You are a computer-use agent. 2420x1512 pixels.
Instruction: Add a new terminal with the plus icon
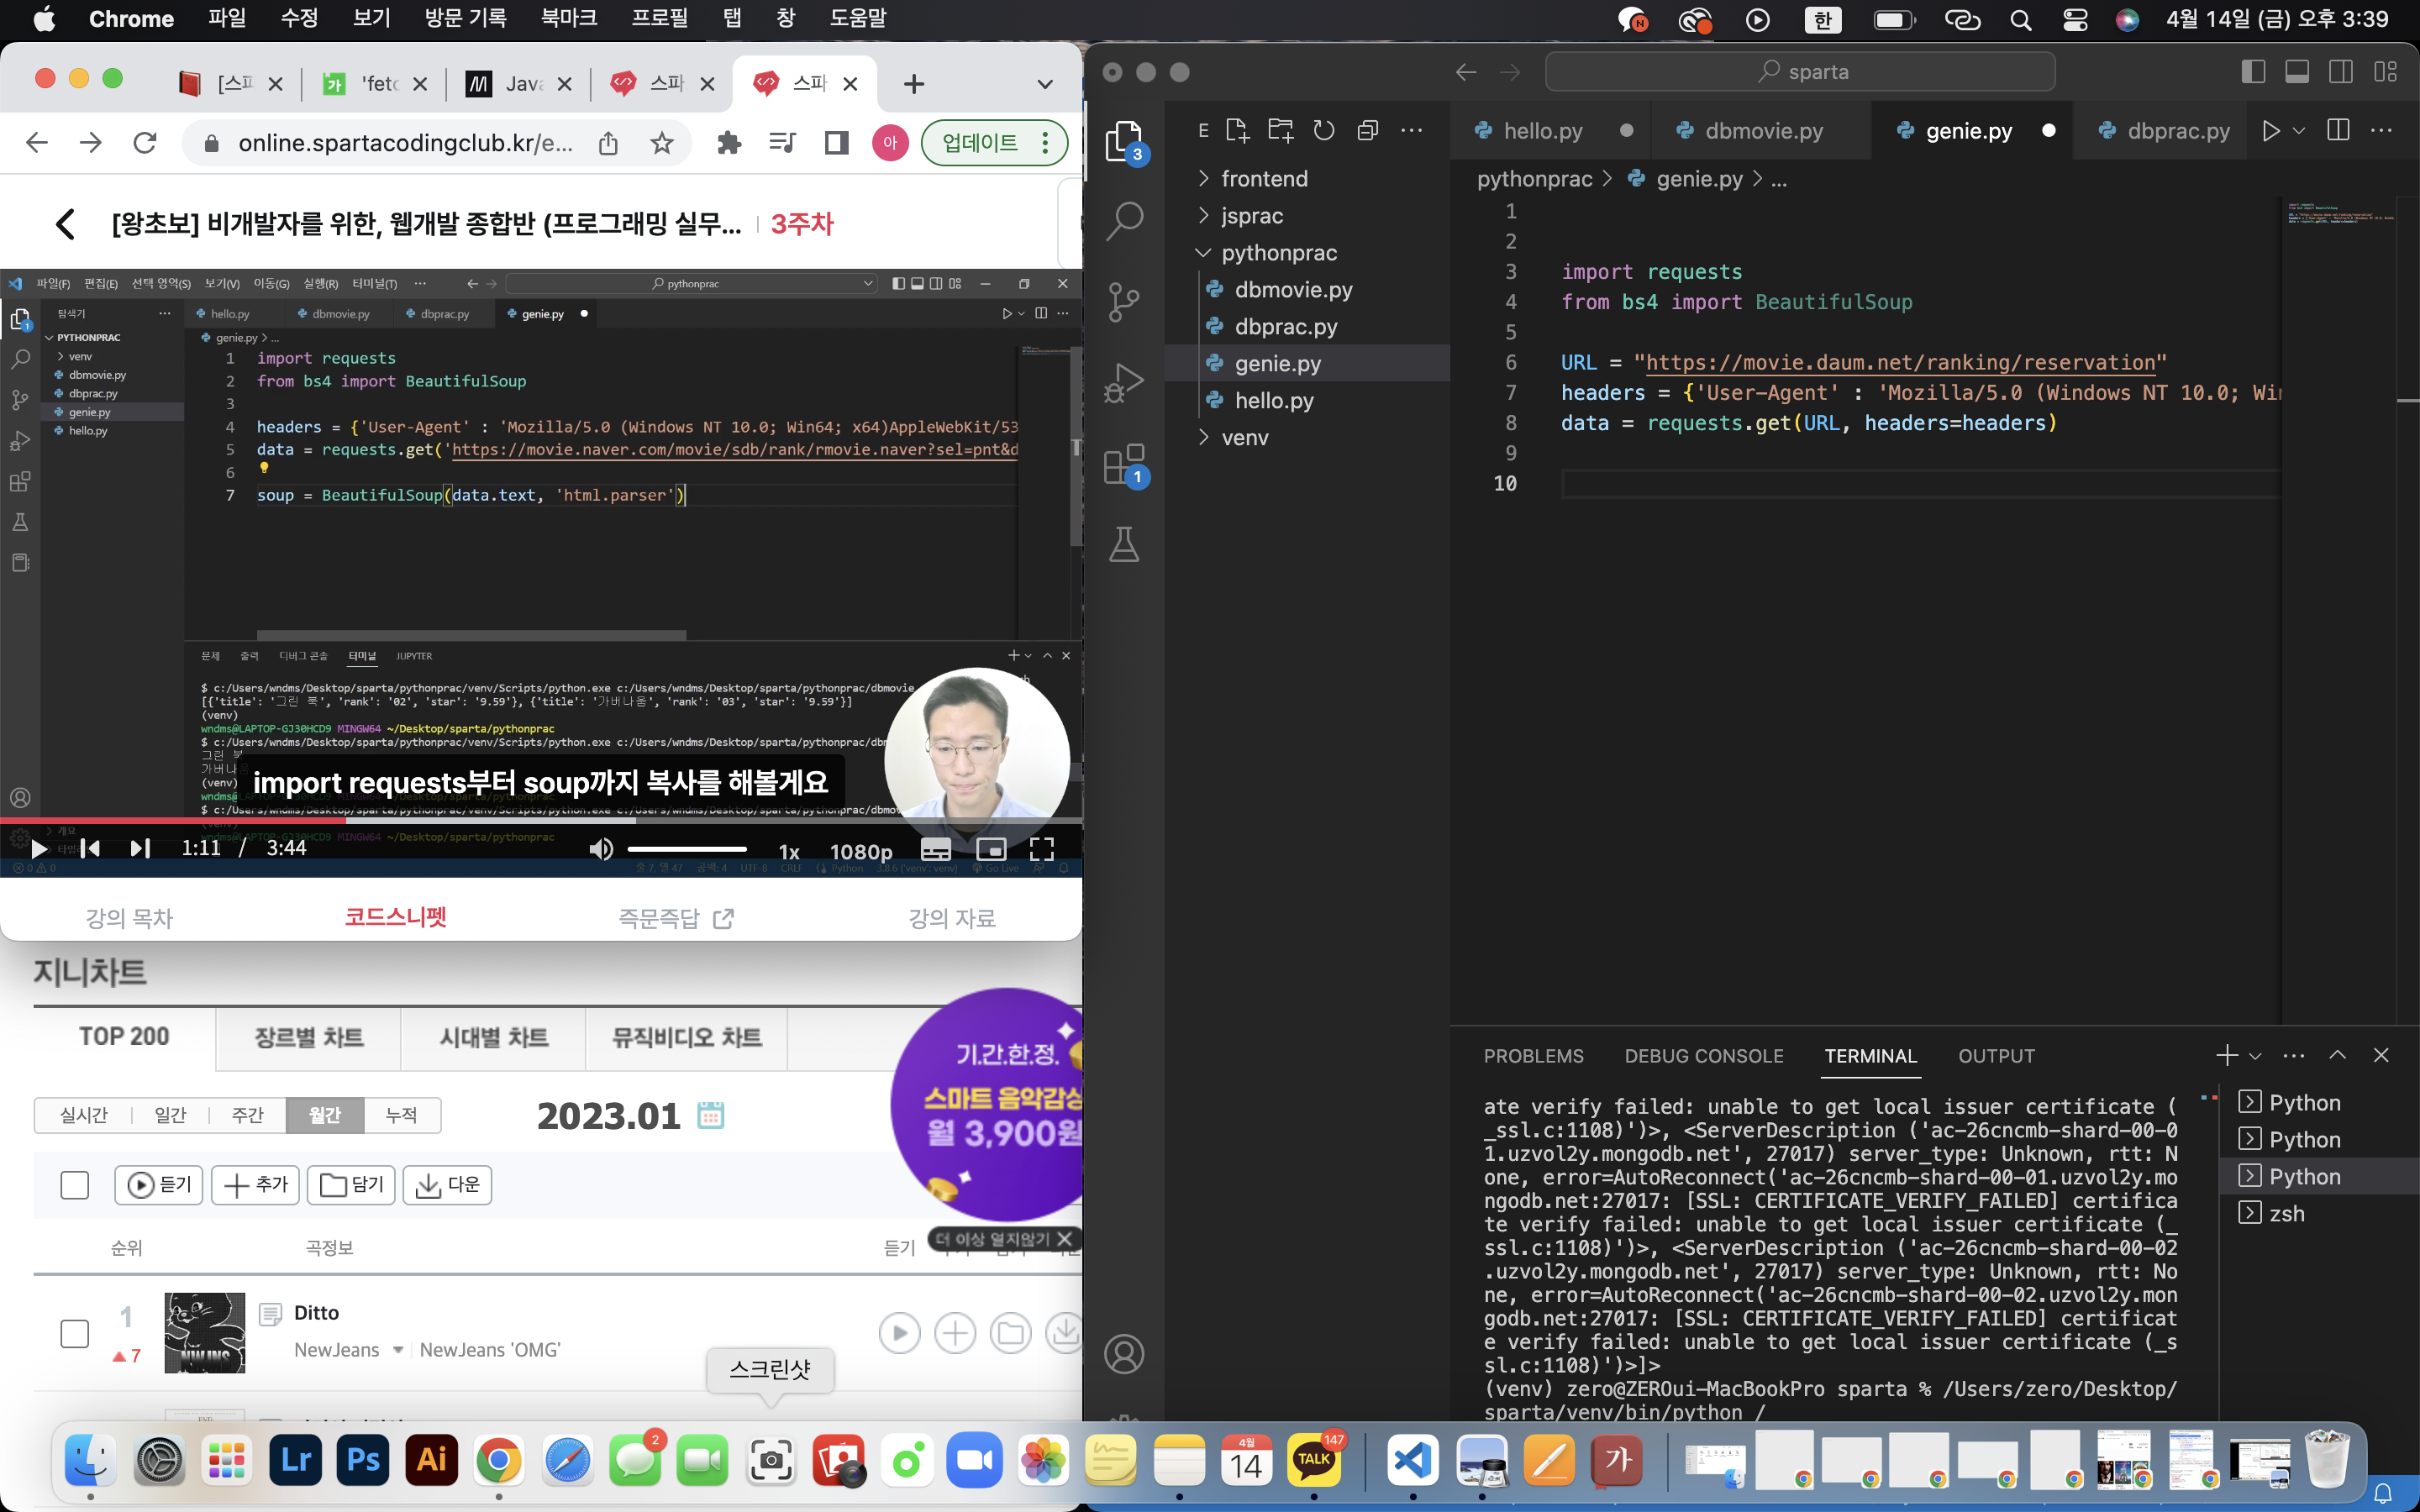pyautogui.click(x=2226, y=1055)
